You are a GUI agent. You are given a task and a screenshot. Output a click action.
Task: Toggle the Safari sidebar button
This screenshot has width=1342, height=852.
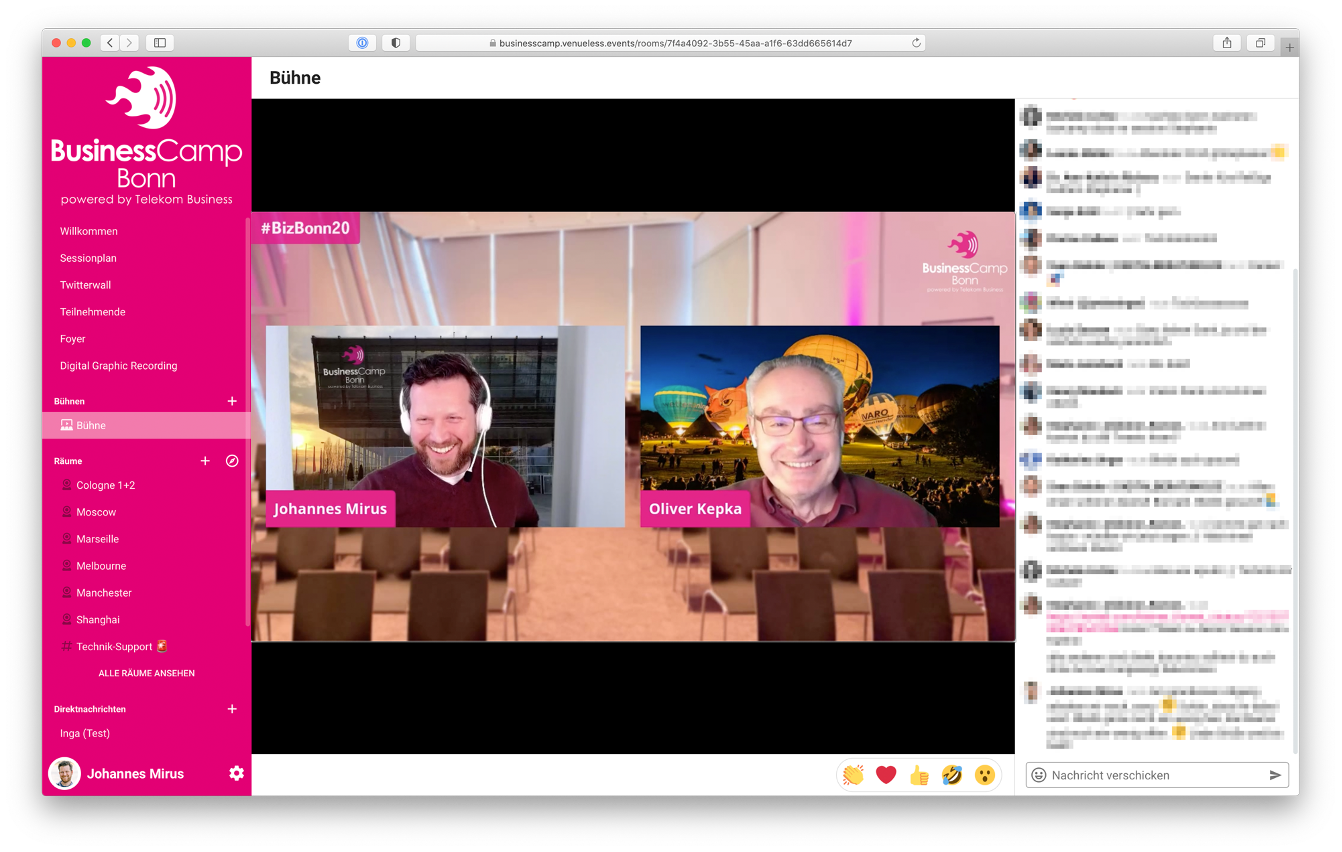(159, 43)
